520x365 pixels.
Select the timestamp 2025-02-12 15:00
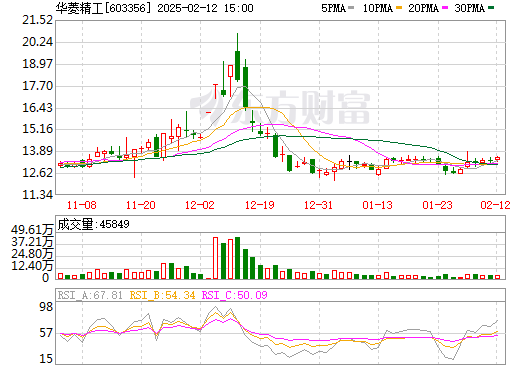tap(205, 8)
